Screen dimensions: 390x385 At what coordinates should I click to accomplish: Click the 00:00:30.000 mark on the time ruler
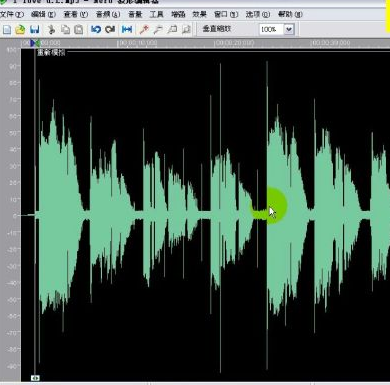click(x=331, y=43)
